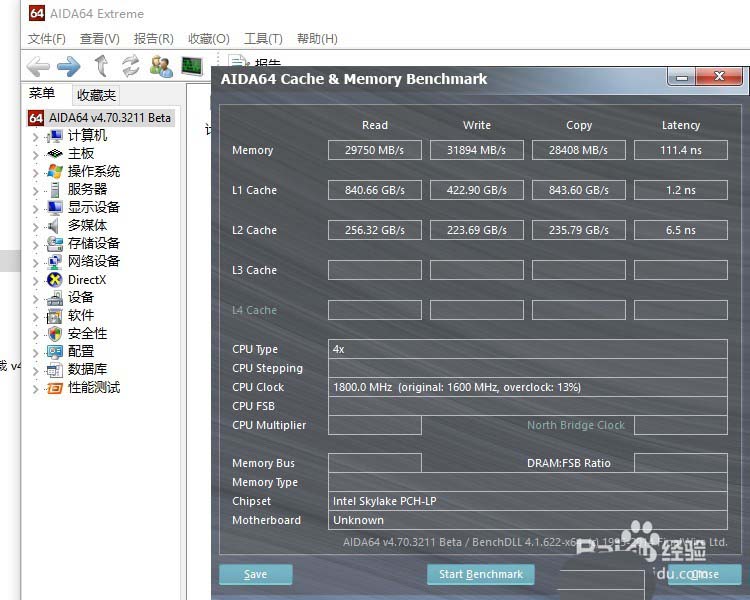This screenshot has width=750, height=600.
Task: Expand the 性能测试 tree node
Action: tap(35, 389)
